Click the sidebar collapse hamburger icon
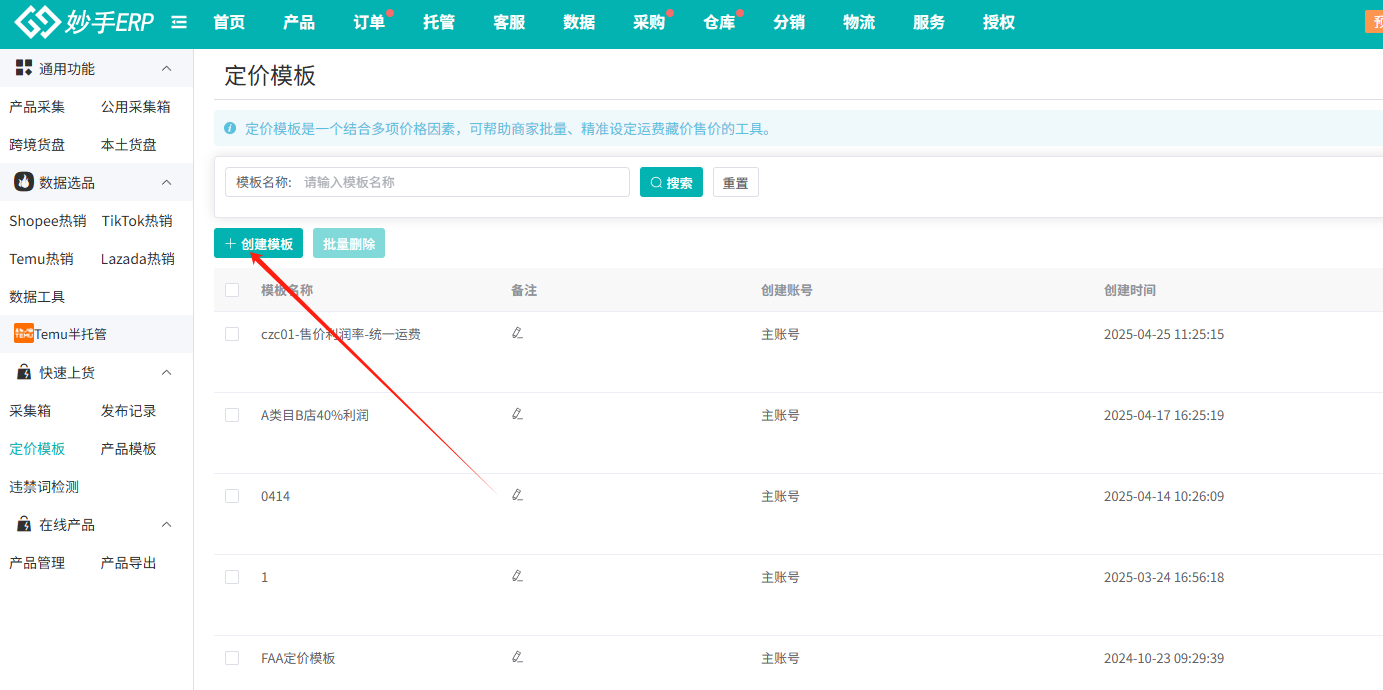1383x690 pixels. click(x=179, y=22)
